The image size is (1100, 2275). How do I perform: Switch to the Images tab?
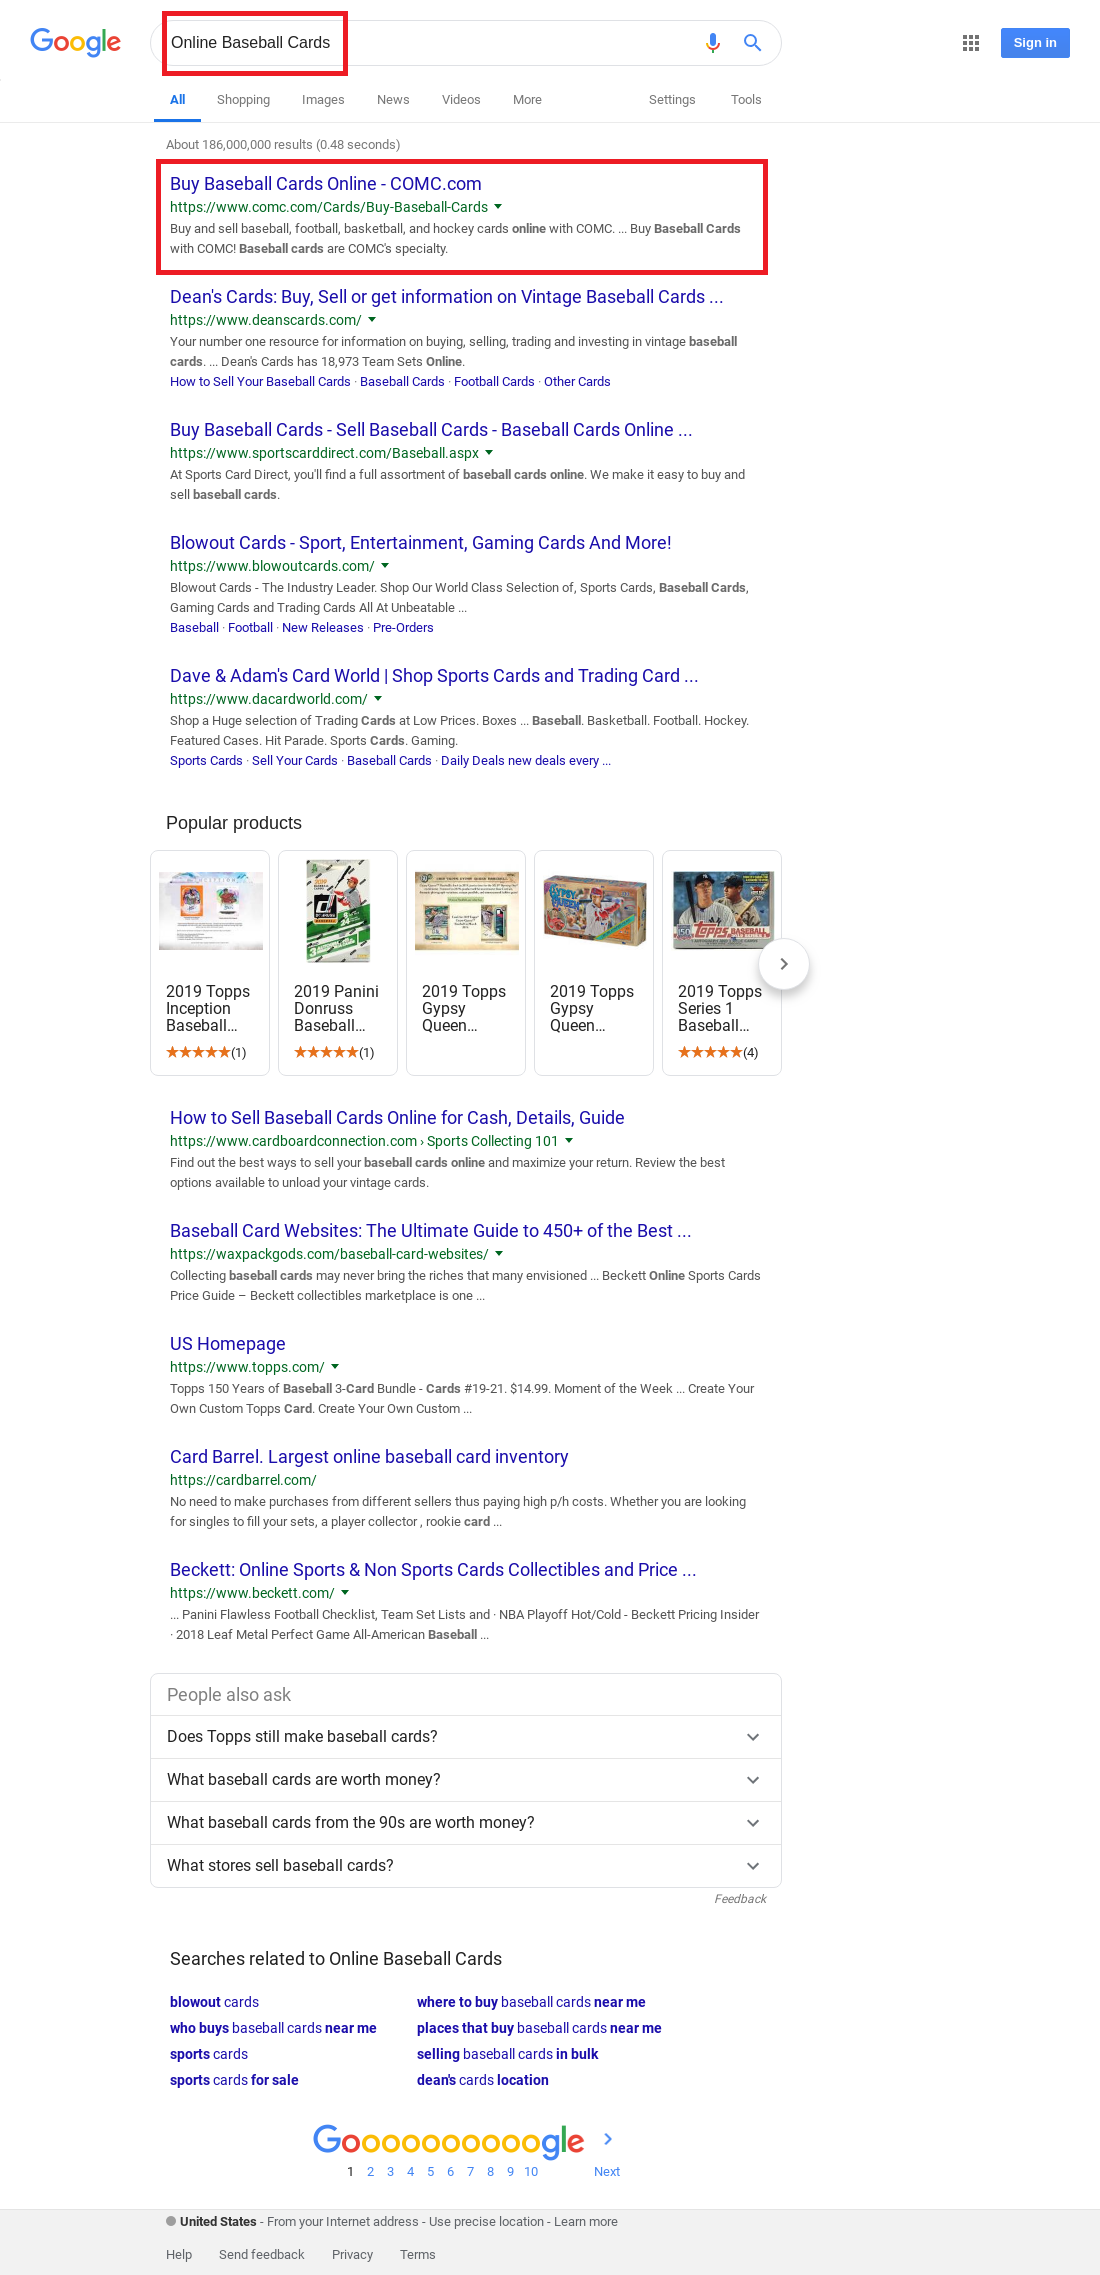pyautogui.click(x=323, y=100)
